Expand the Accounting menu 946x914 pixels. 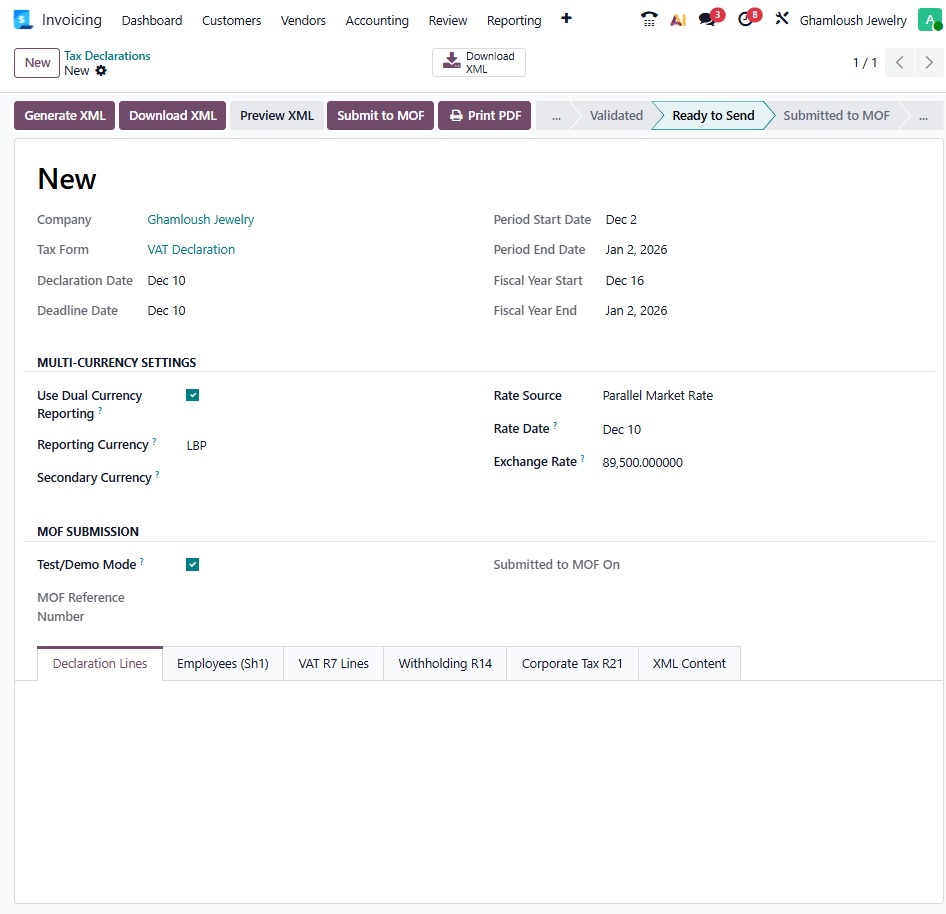click(x=377, y=20)
